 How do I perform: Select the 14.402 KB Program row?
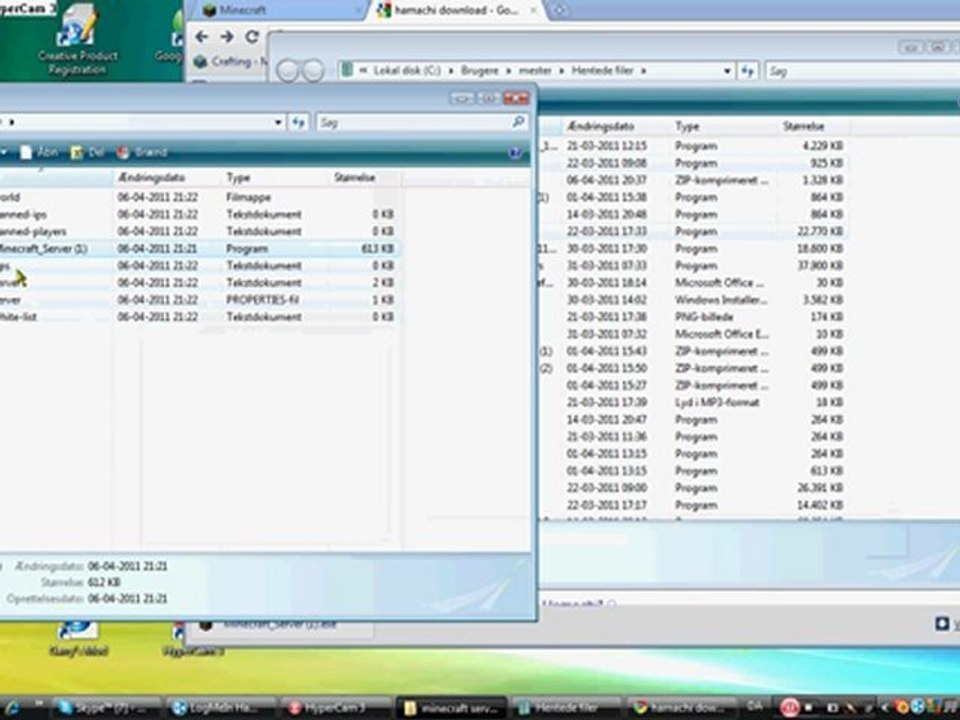click(692, 505)
